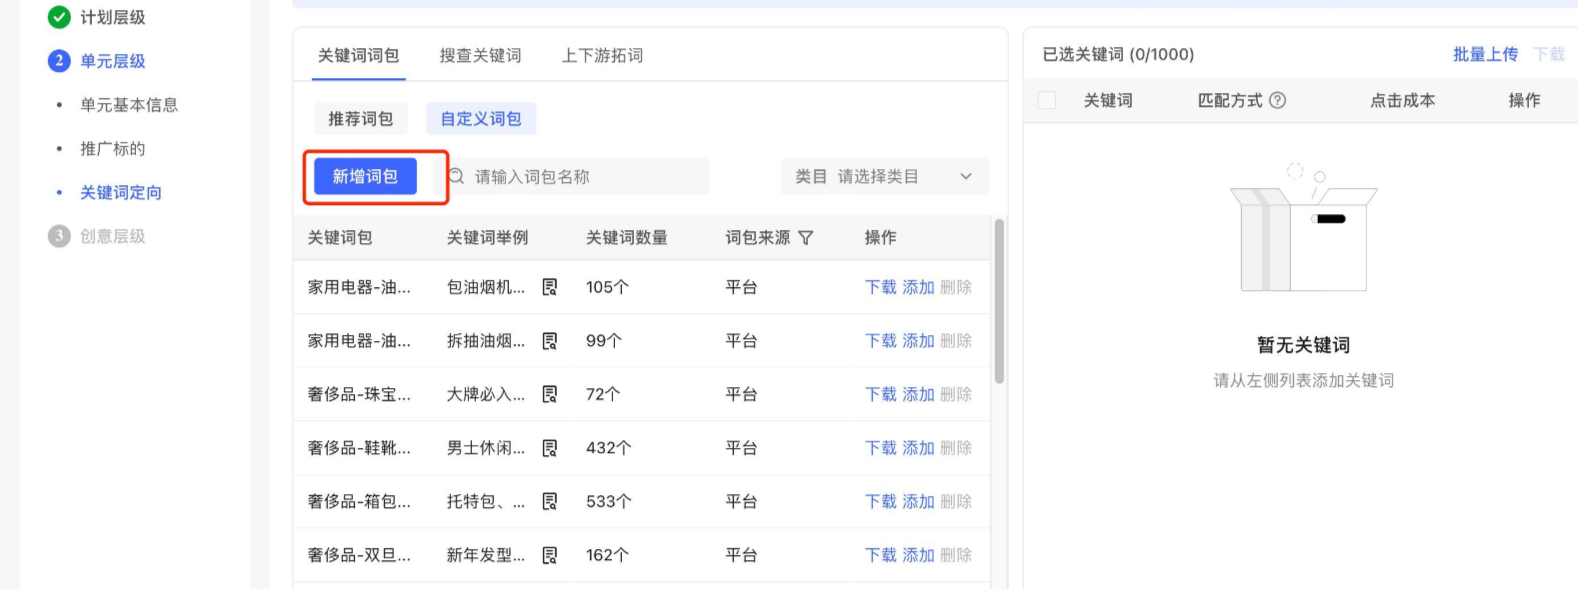
Task: Open keyword list icon for 包油烟机 row
Action: [550, 287]
